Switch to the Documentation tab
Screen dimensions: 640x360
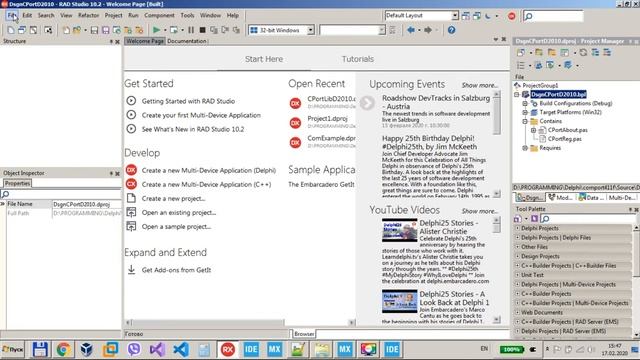click(187, 41)
